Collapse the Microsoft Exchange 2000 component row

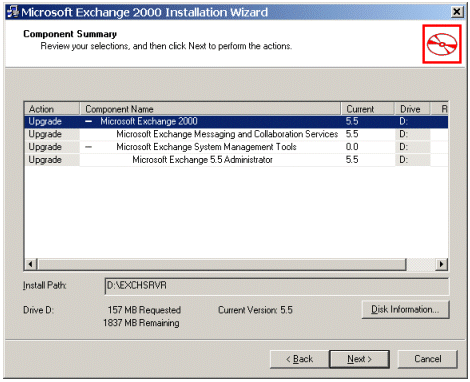click(x=88, y=121)
